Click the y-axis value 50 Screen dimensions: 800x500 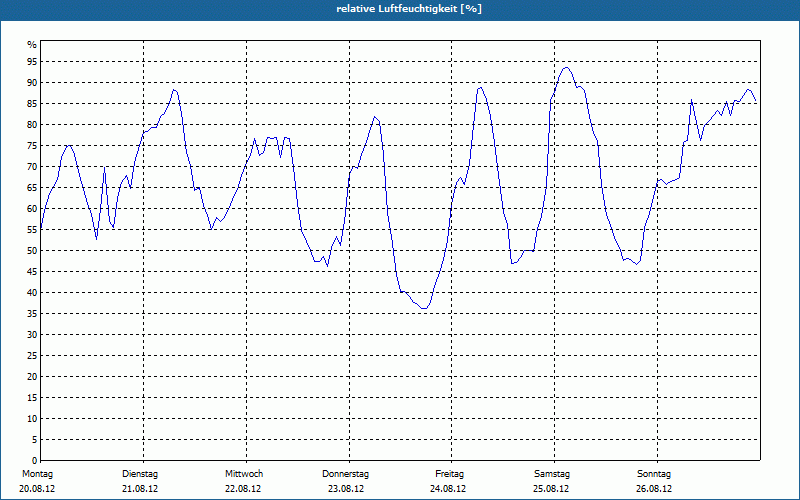[x=32, y=251]
